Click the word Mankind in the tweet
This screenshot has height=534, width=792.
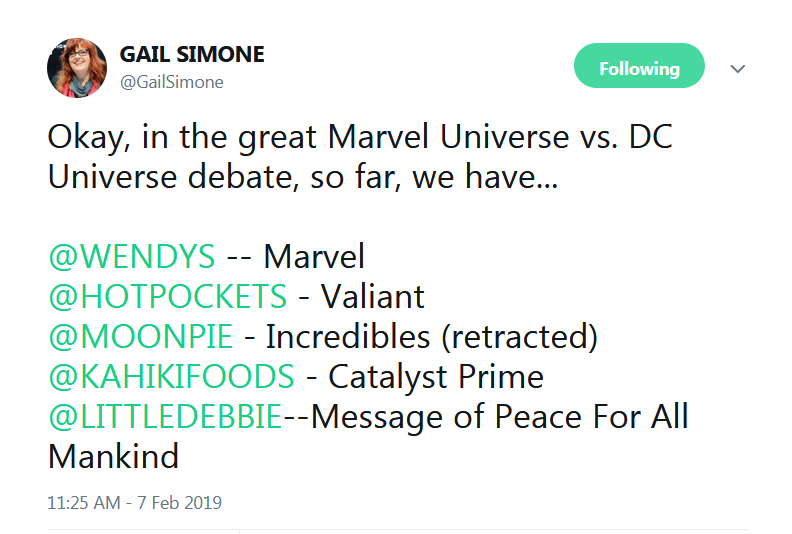(x=113, y=457)
